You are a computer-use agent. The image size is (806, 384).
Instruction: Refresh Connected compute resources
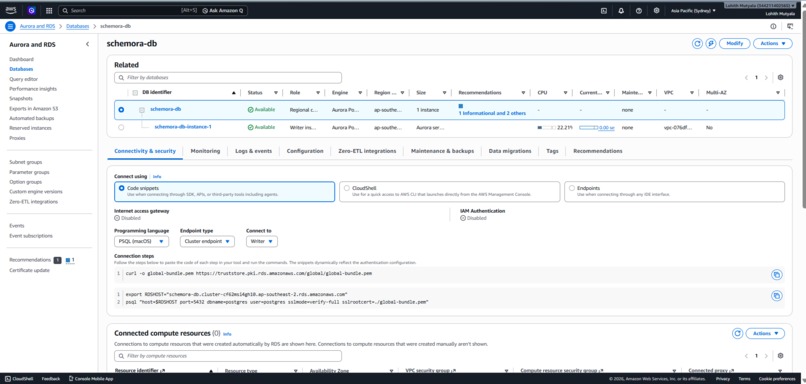pyautogui.click(x=738, y=333)
